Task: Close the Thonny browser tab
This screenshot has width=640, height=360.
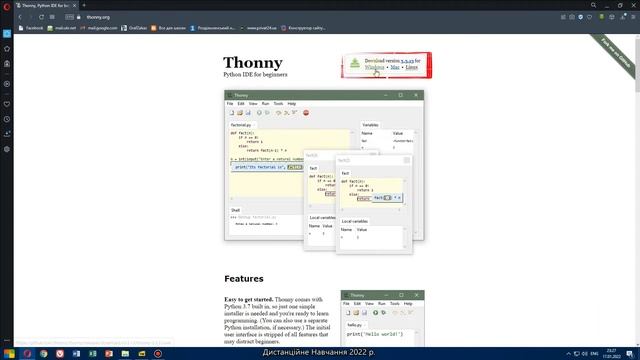Action: click(x=74, y=6)
